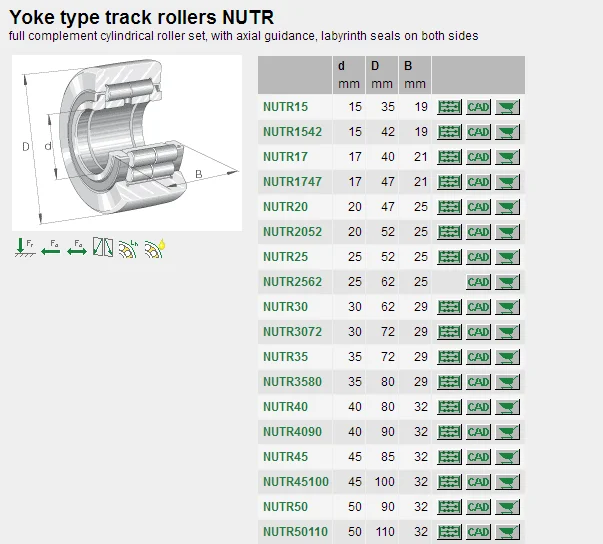Click the bidirectional axial load Fa icon

pos(77,247)
